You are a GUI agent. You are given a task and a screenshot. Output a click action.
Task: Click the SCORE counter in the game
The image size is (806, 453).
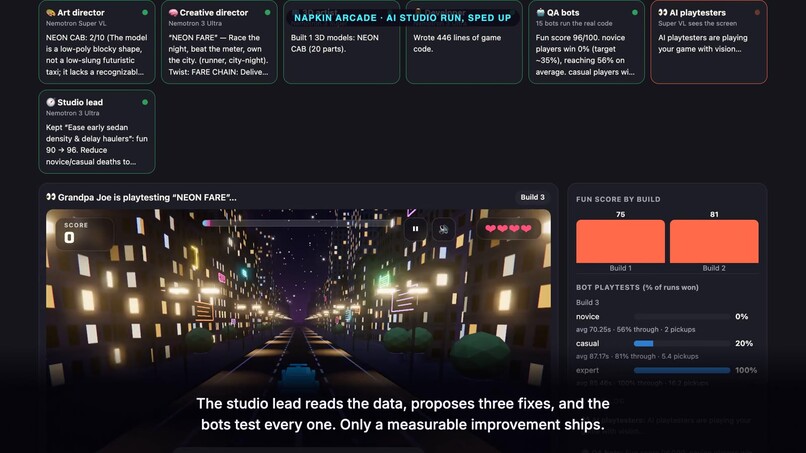84,233
